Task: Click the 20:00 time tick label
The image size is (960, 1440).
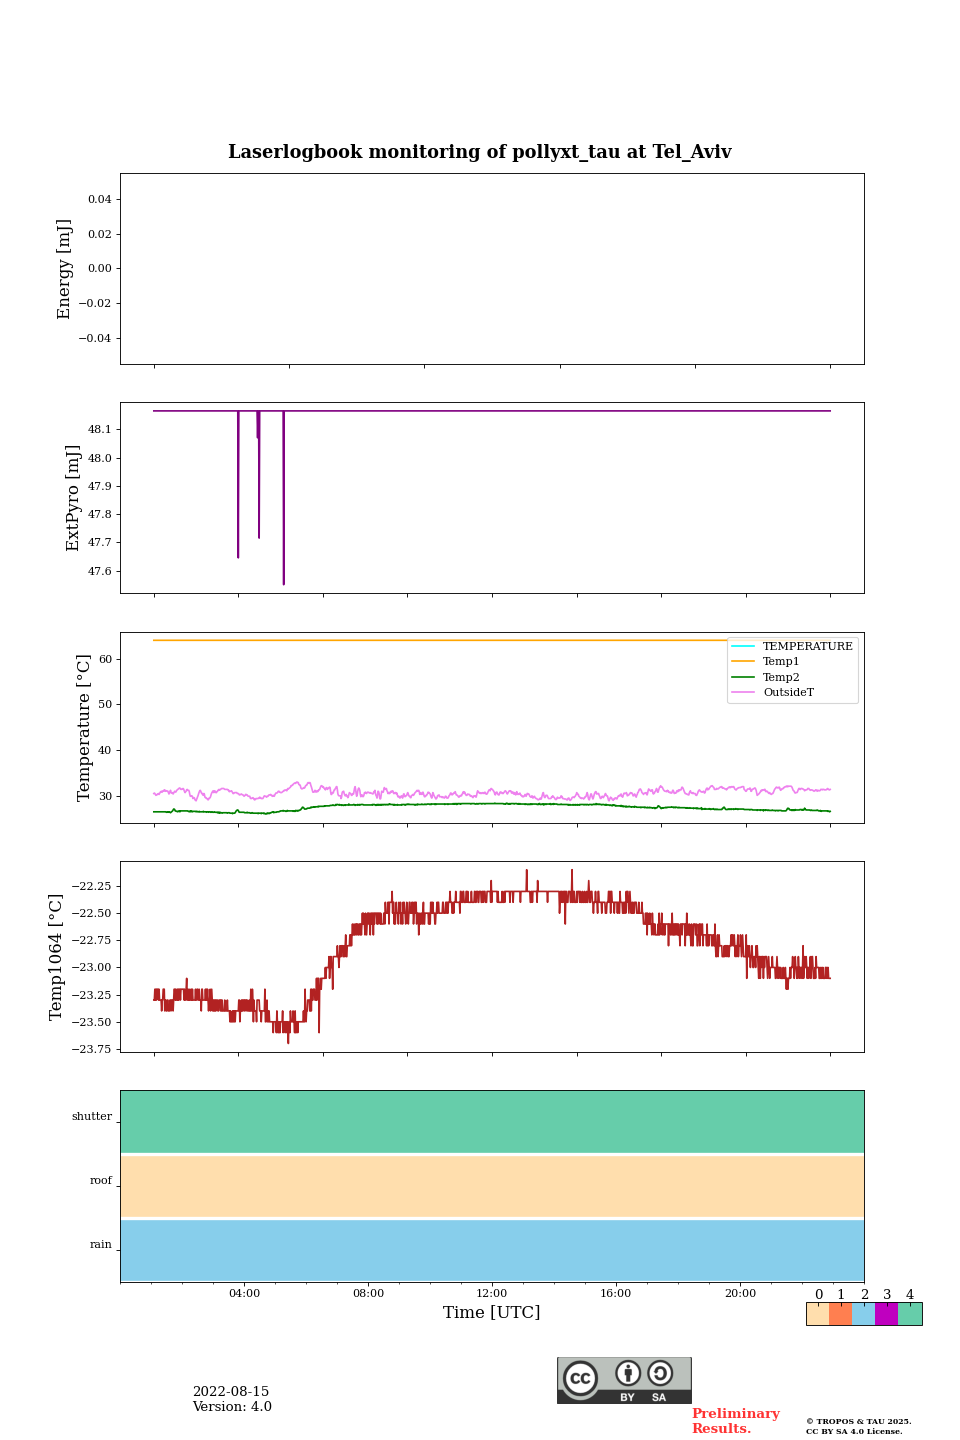Action: 740,1293
